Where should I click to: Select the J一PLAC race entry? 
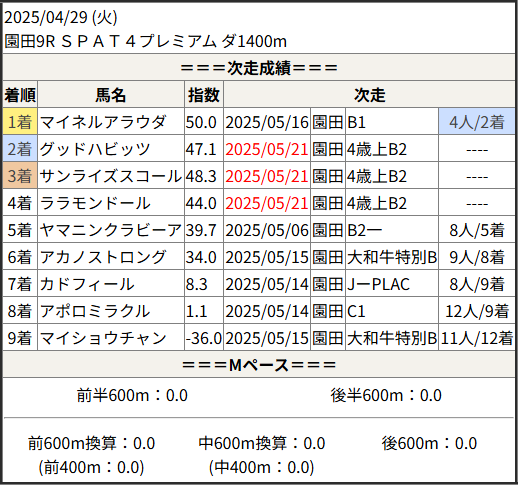pos(378,284)
